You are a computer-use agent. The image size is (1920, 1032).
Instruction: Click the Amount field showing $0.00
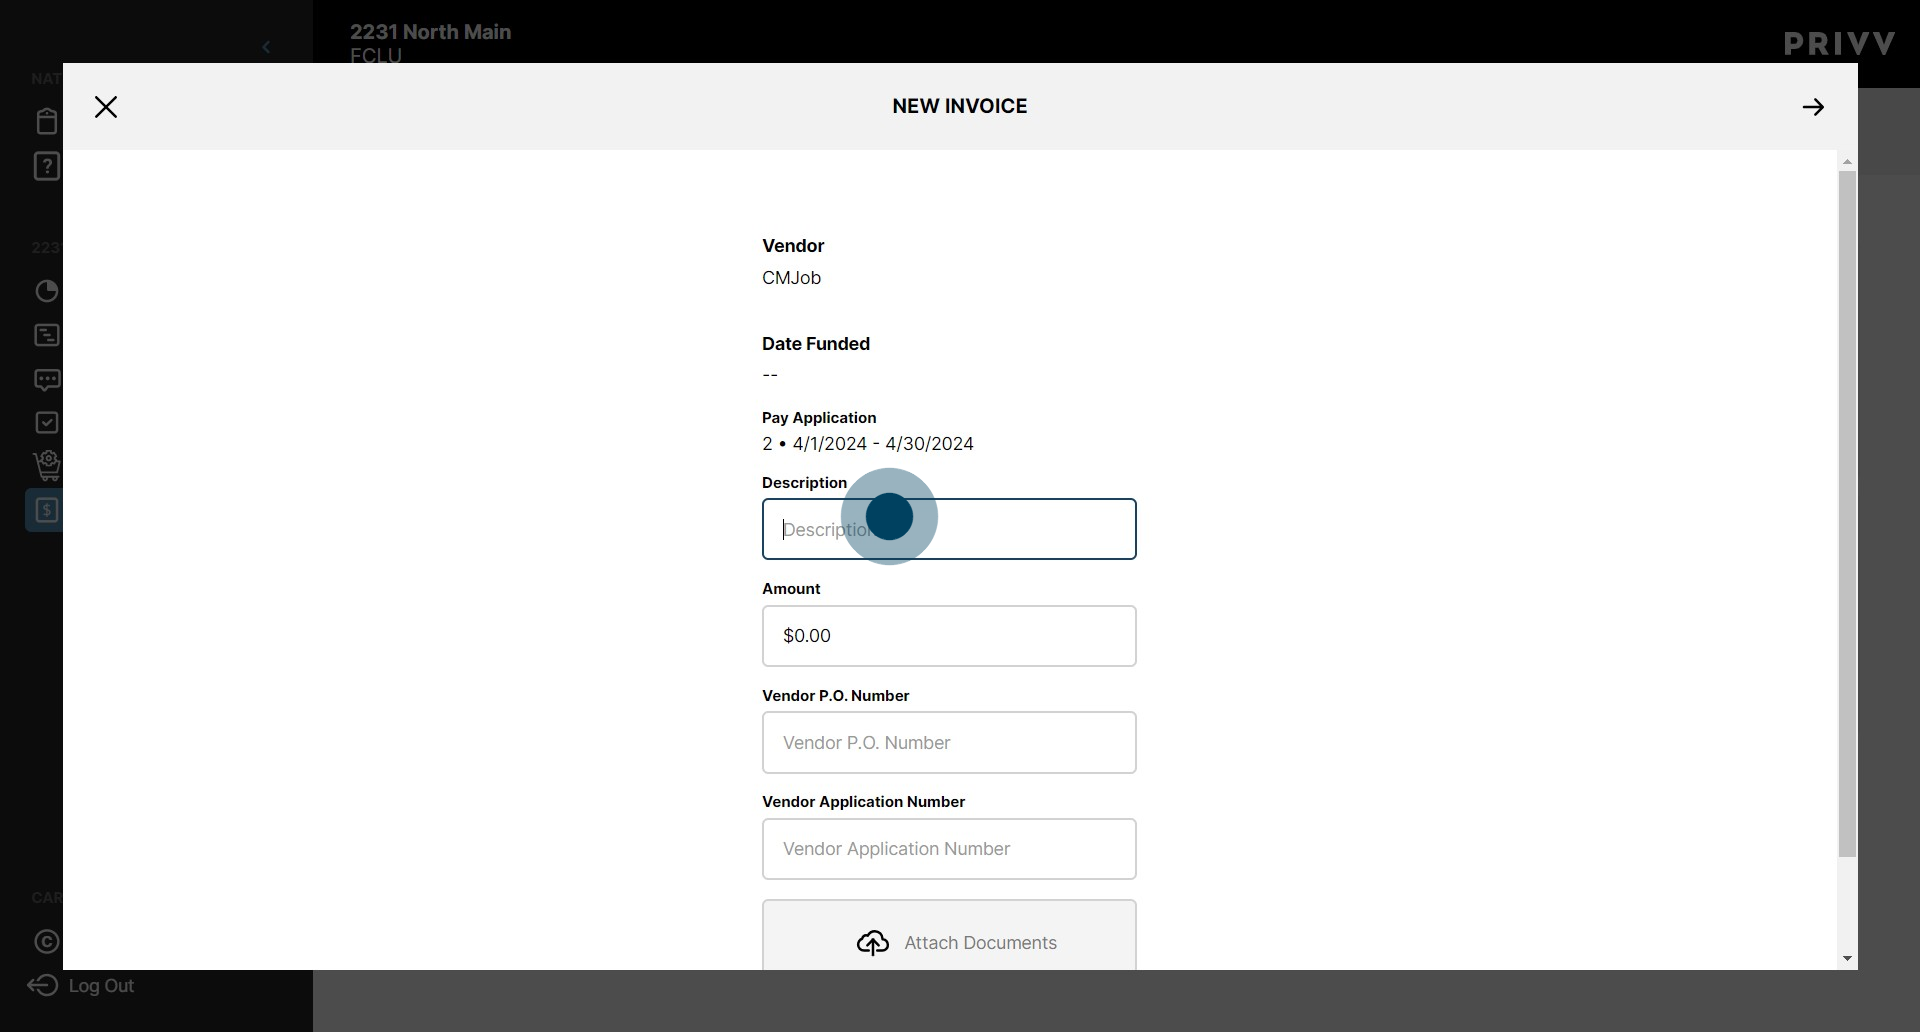(949, 636)
